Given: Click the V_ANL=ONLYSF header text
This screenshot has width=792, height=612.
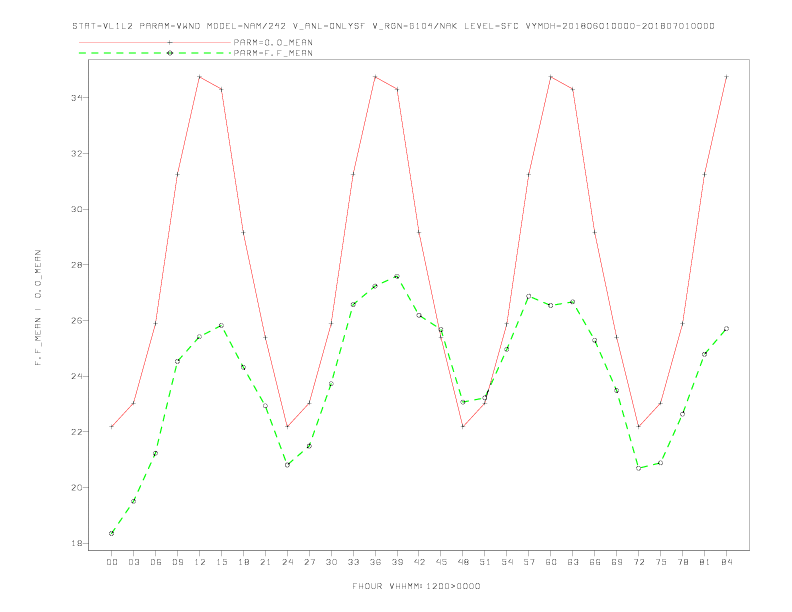Looking at the screenshot, I should click(x=329, y=26).
